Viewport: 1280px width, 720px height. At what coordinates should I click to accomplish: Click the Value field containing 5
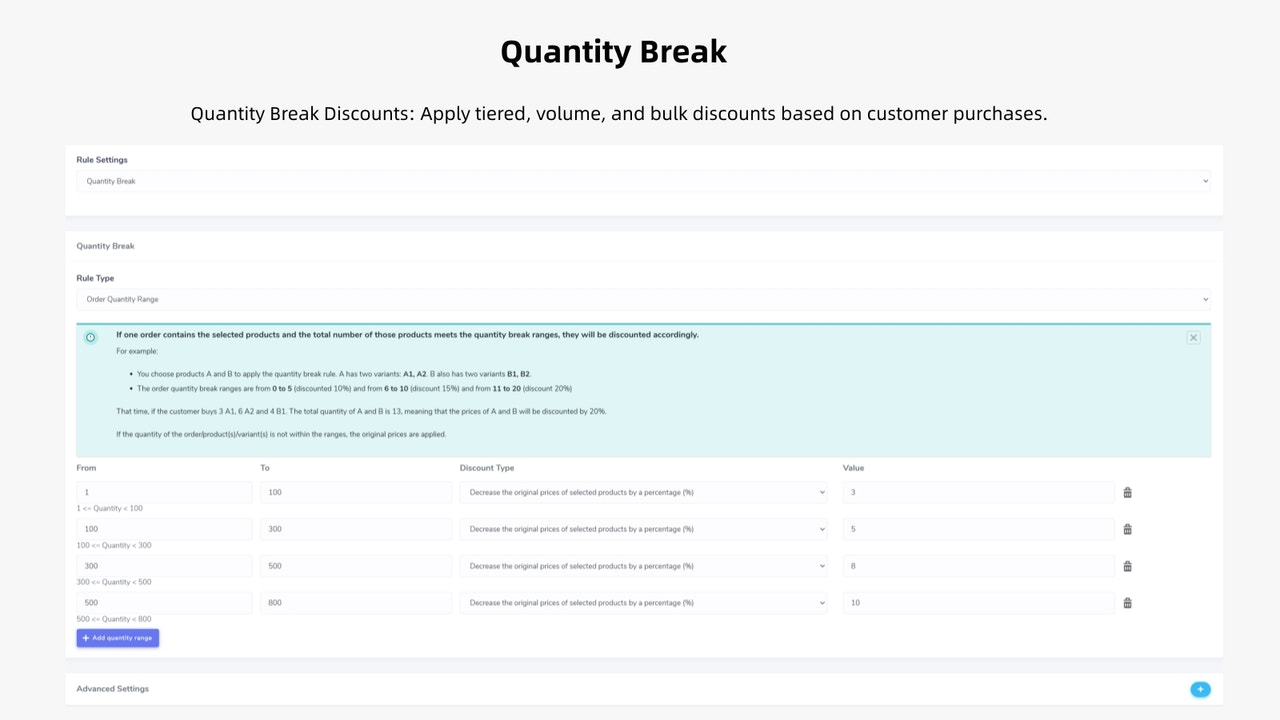977,529
